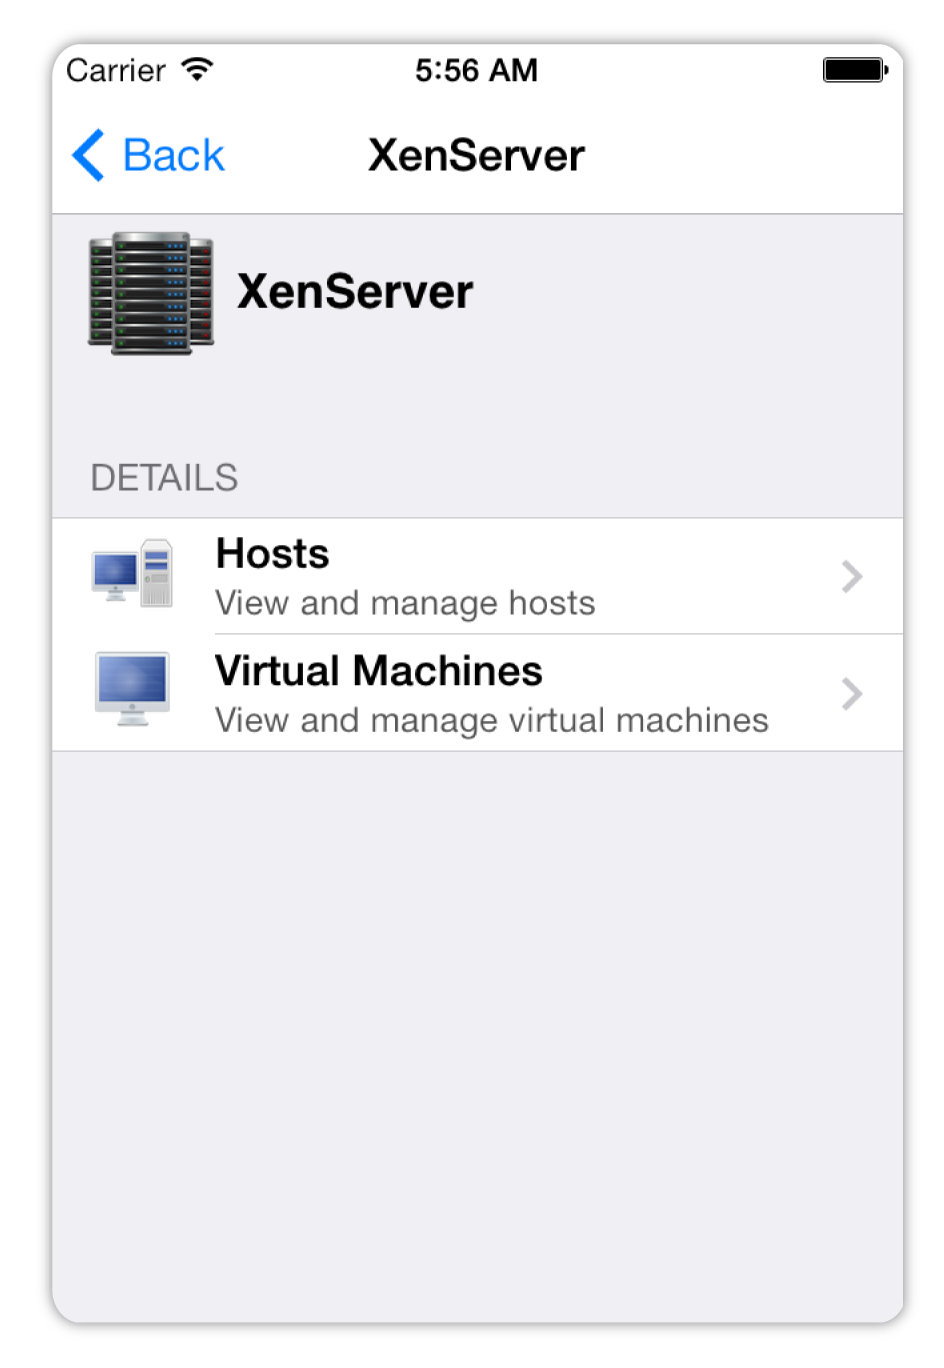
Task: Tap the DETAILS section header
Action: pos(164,478)
